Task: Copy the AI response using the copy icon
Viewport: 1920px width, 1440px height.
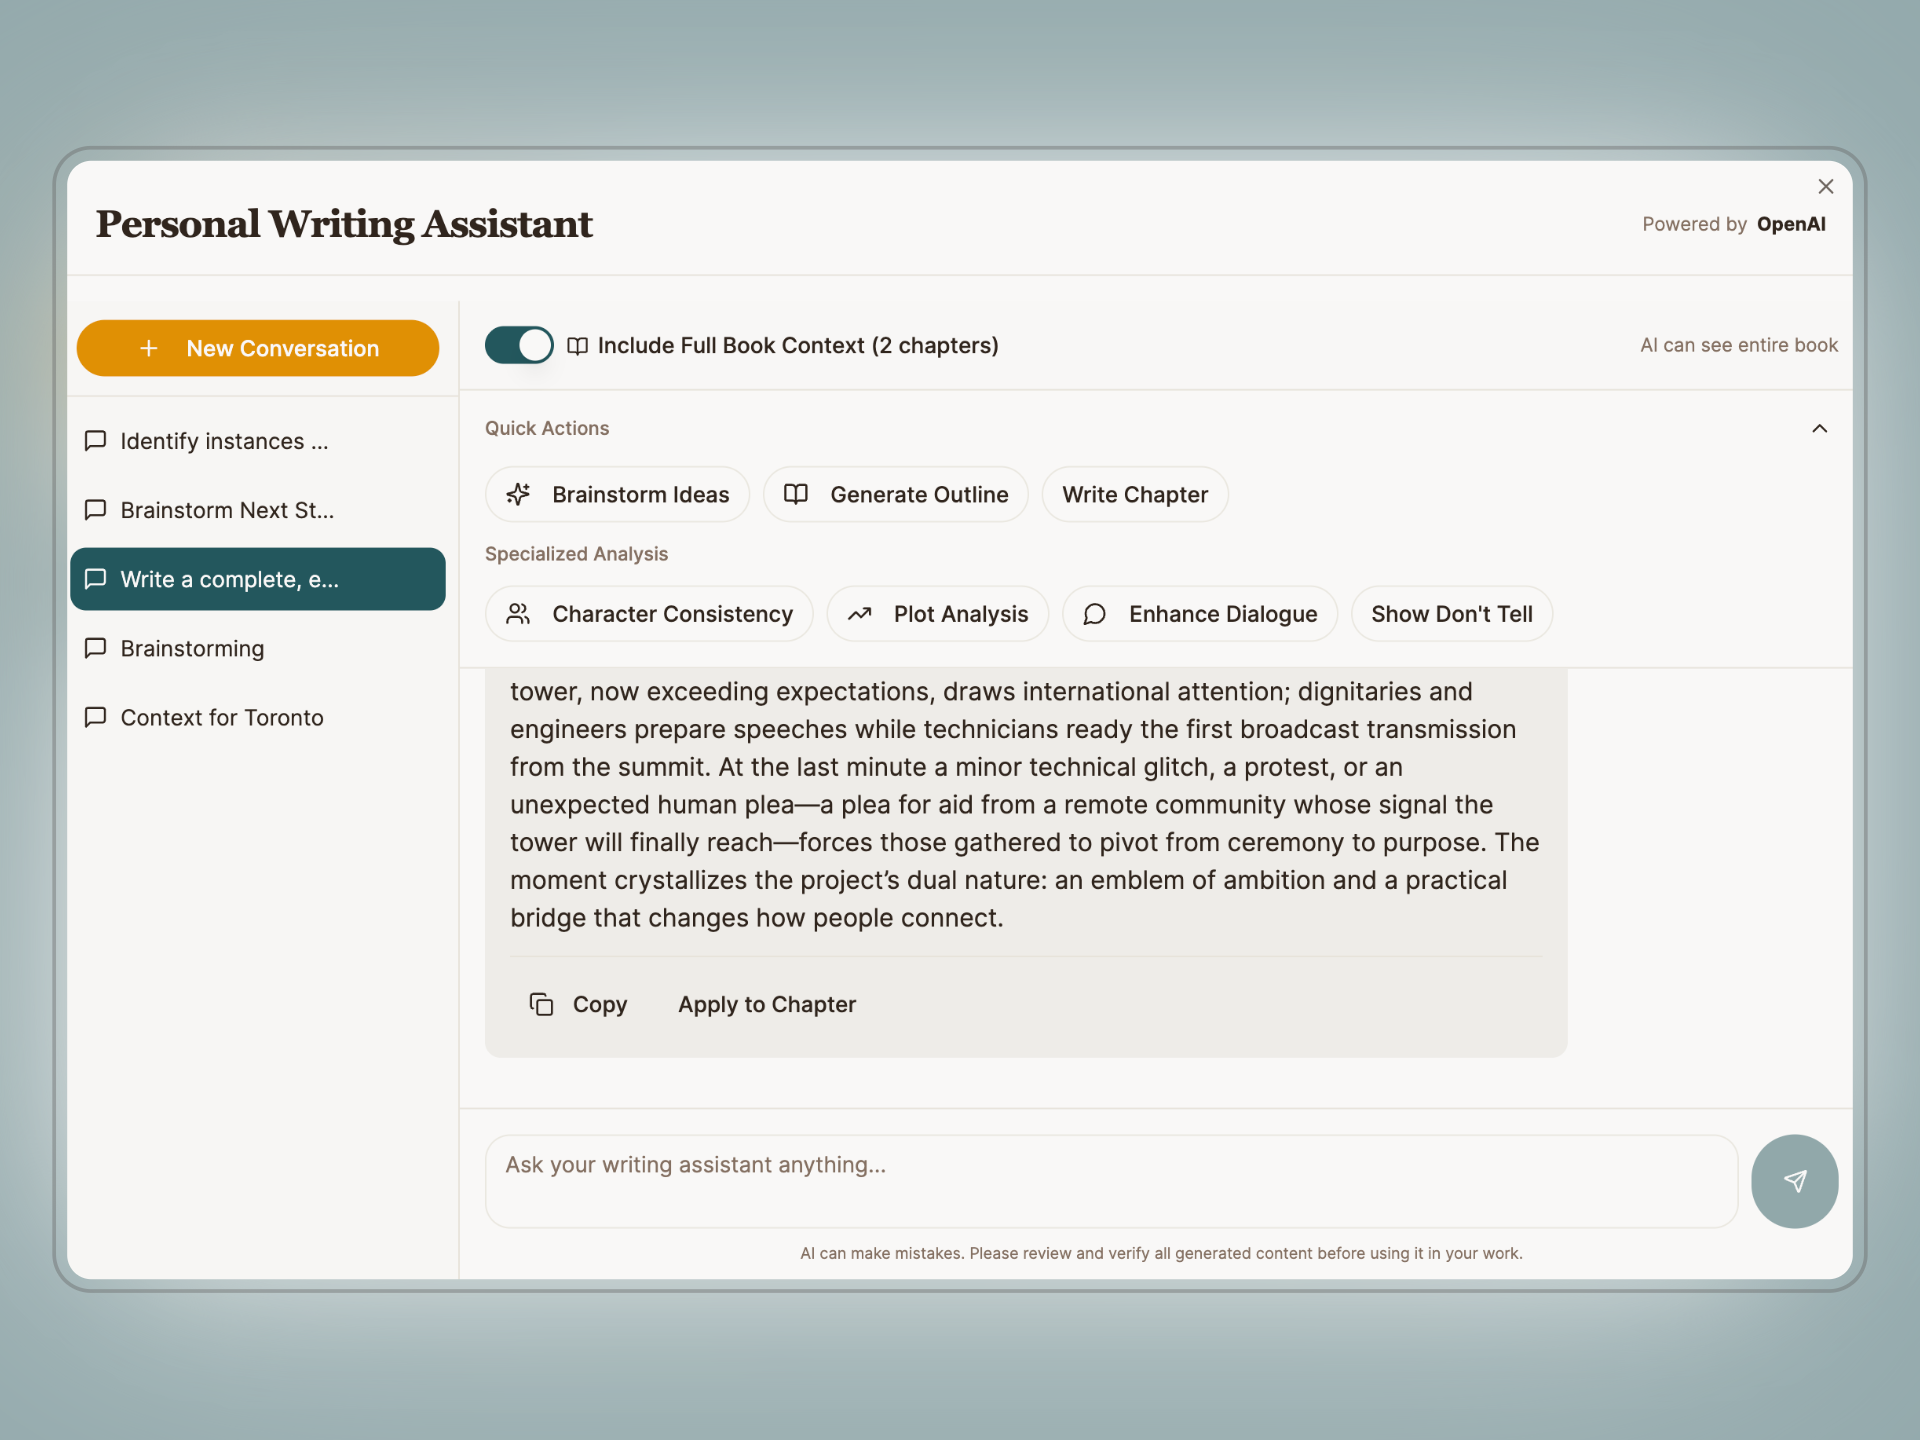Action: [540, 1004]
